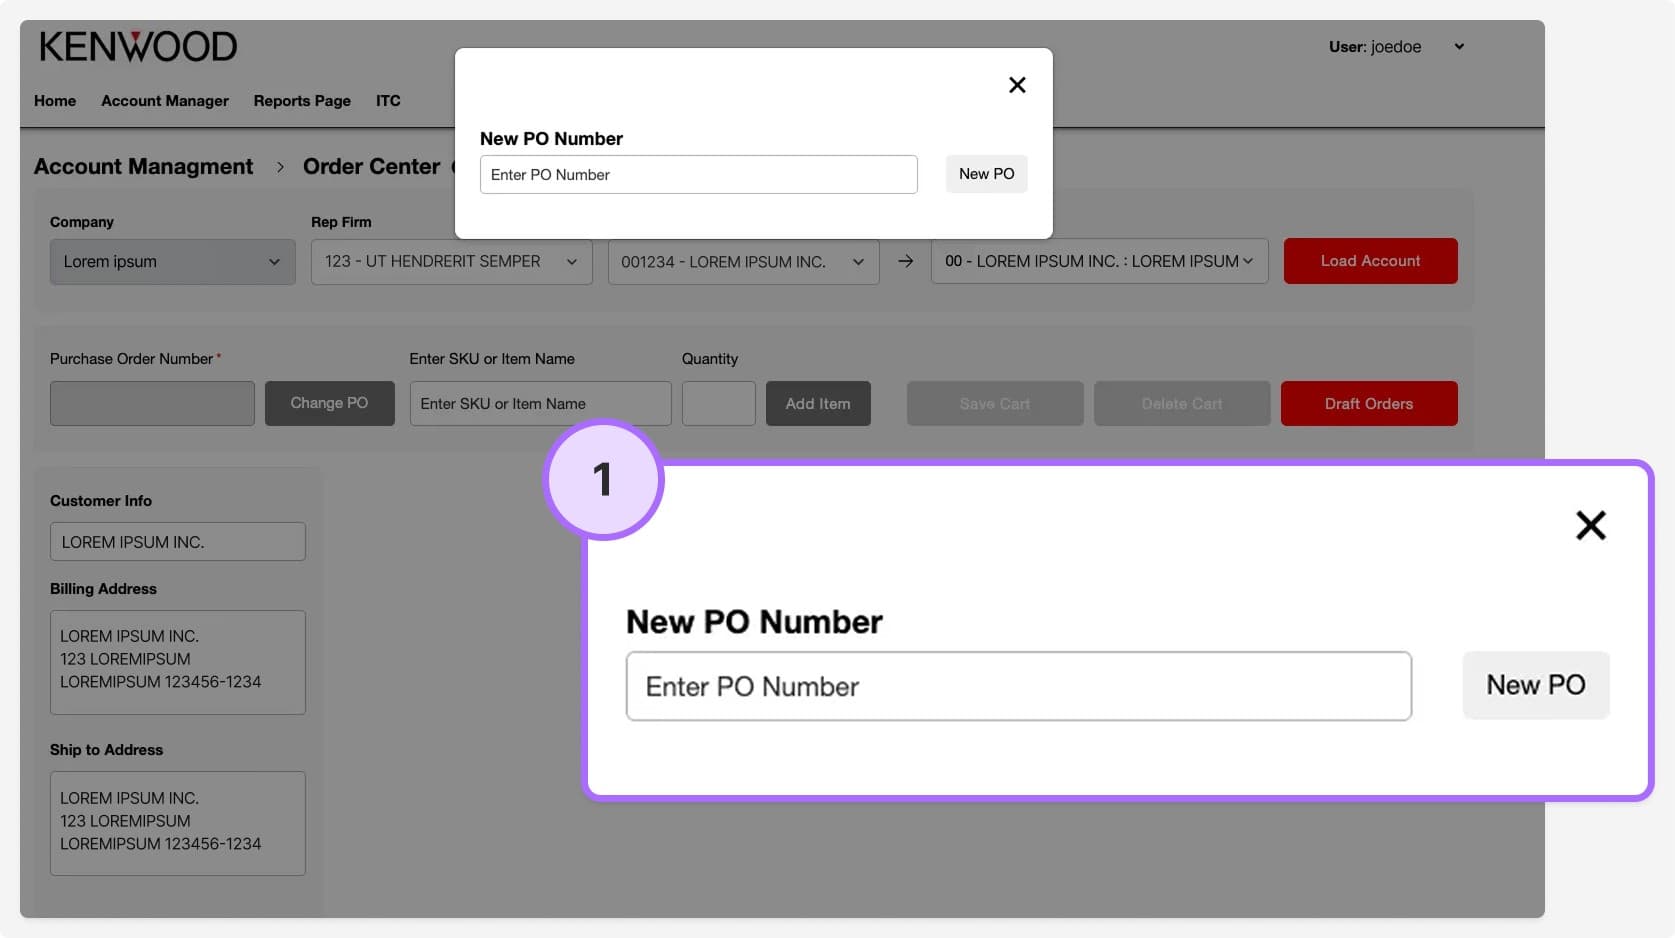Click the Quantity label
The height and width of the screenshot is (938, 1675).
710,359
